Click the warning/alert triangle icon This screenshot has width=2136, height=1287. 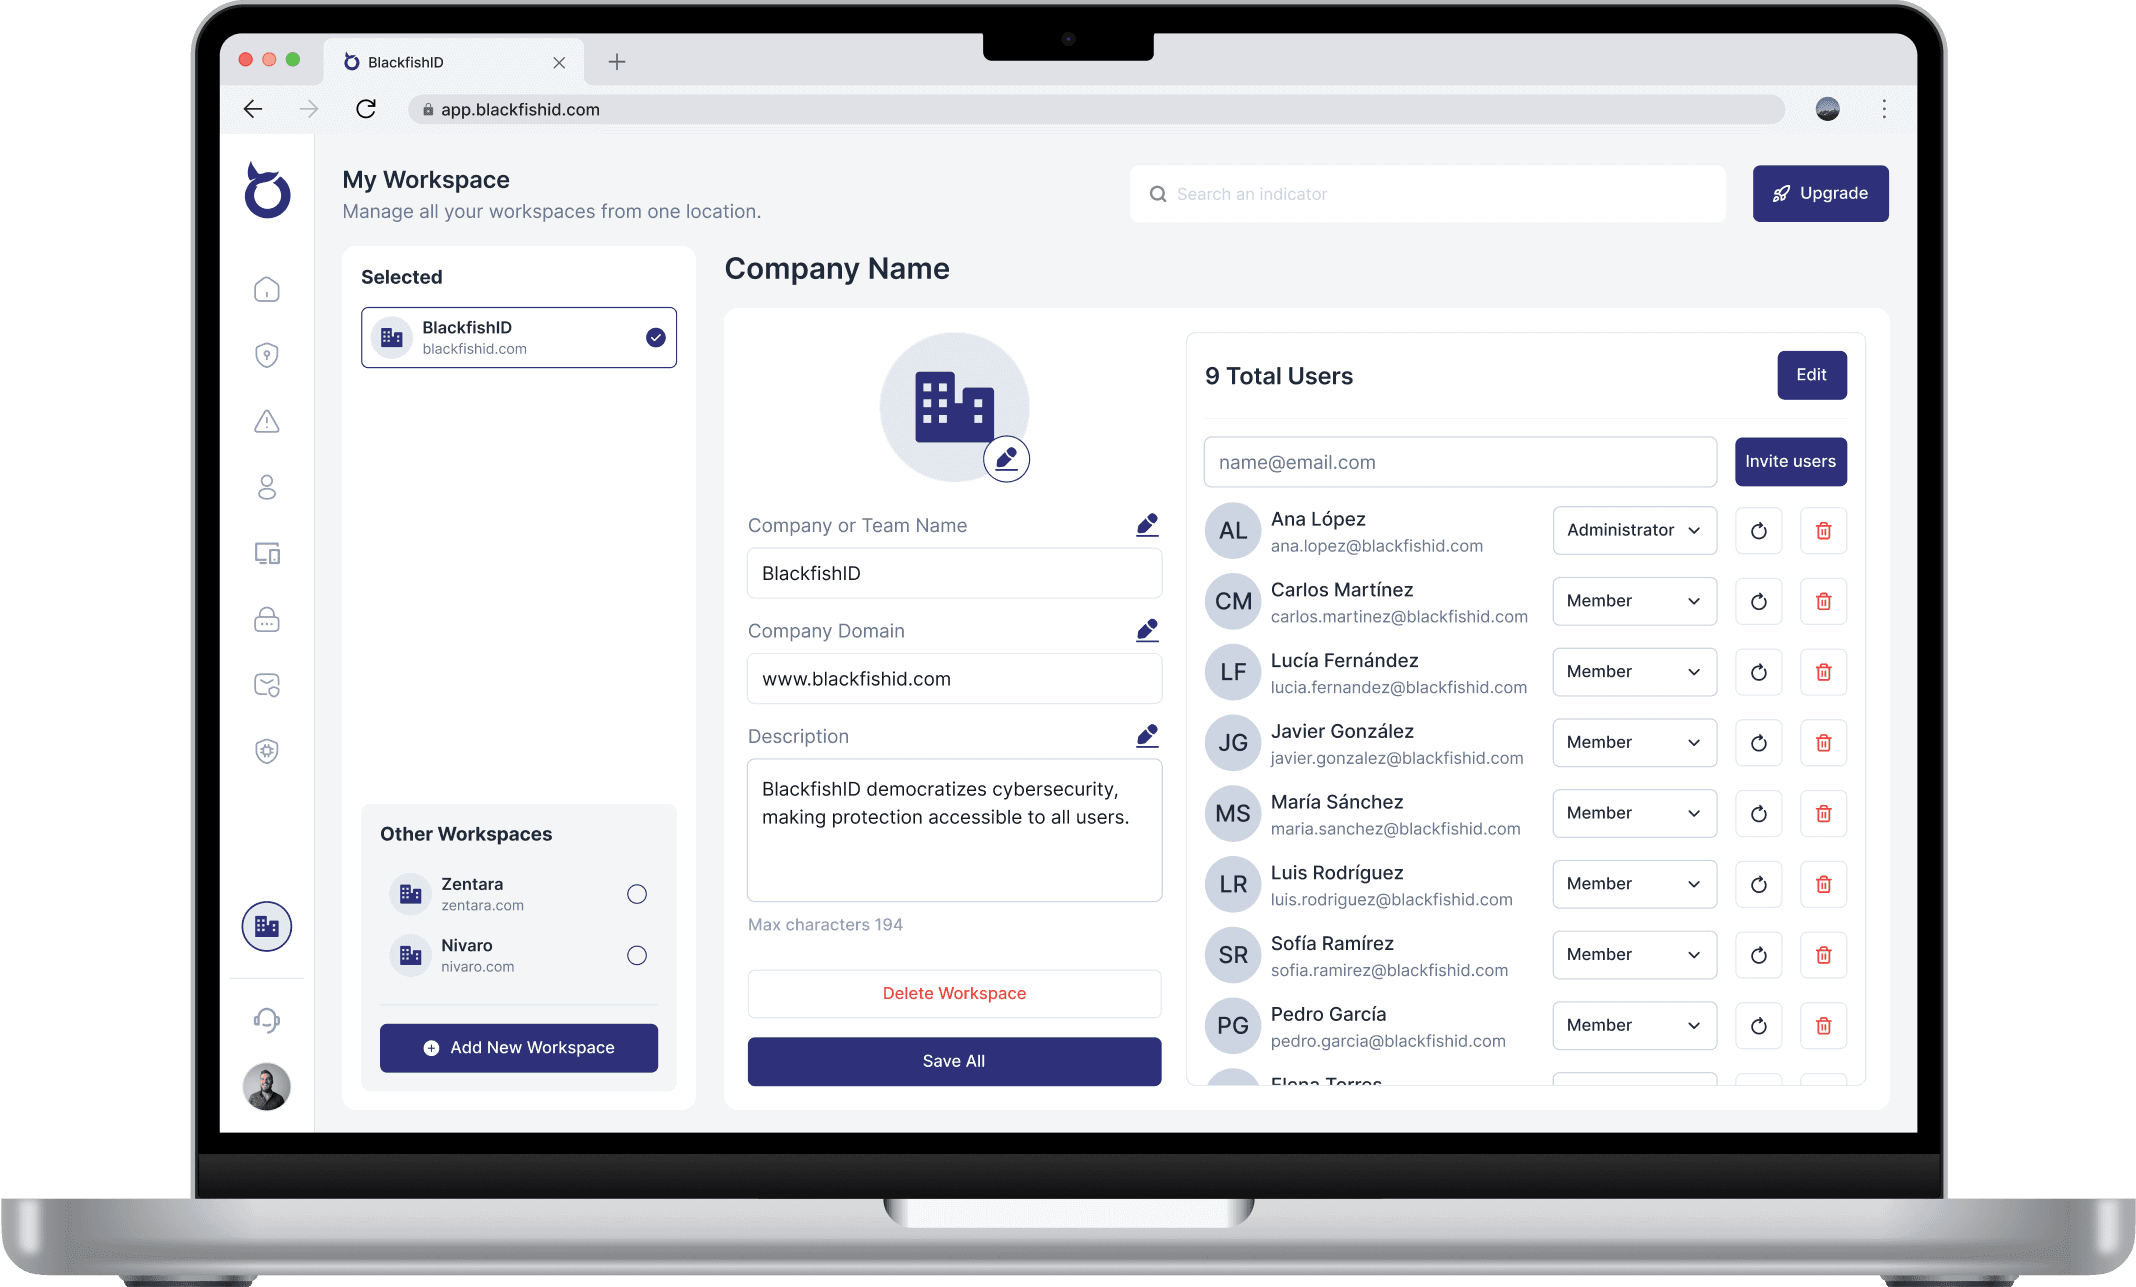[267, 421]
